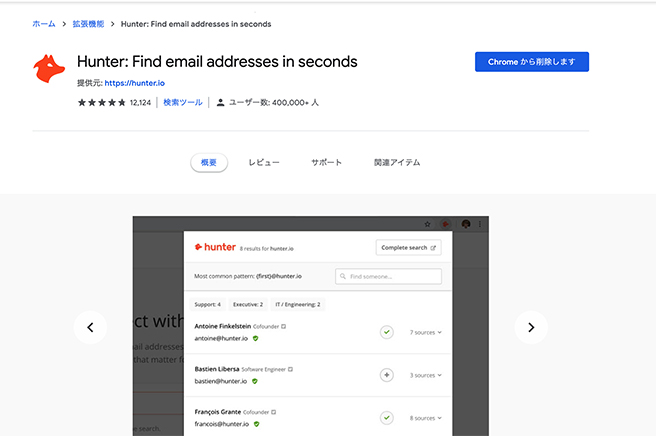Click the Antoine Finkelstein name
The width and height of the screenshot is (656, 436).
223,326
